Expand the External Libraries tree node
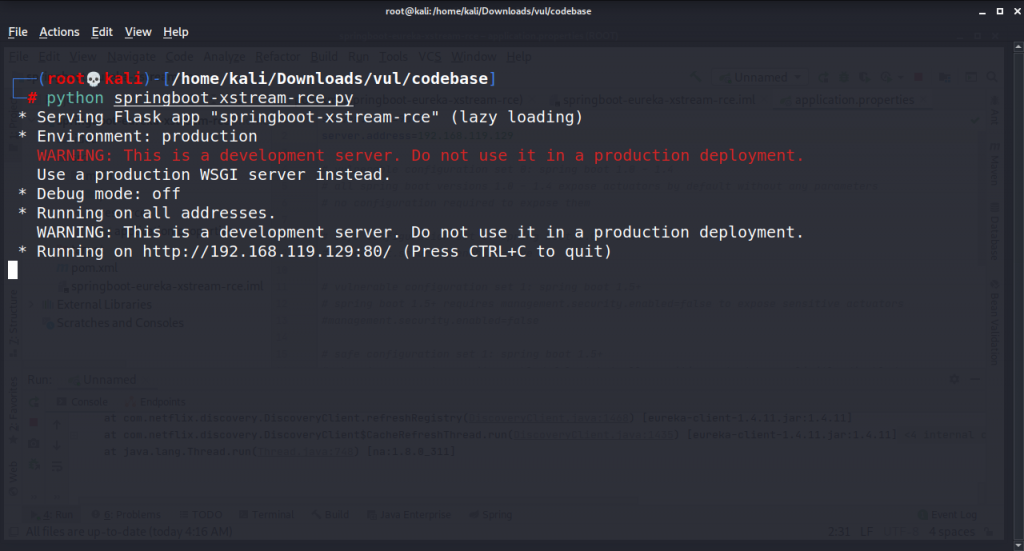This screenshot has width=1024, height=551. [x=104, y=305]
